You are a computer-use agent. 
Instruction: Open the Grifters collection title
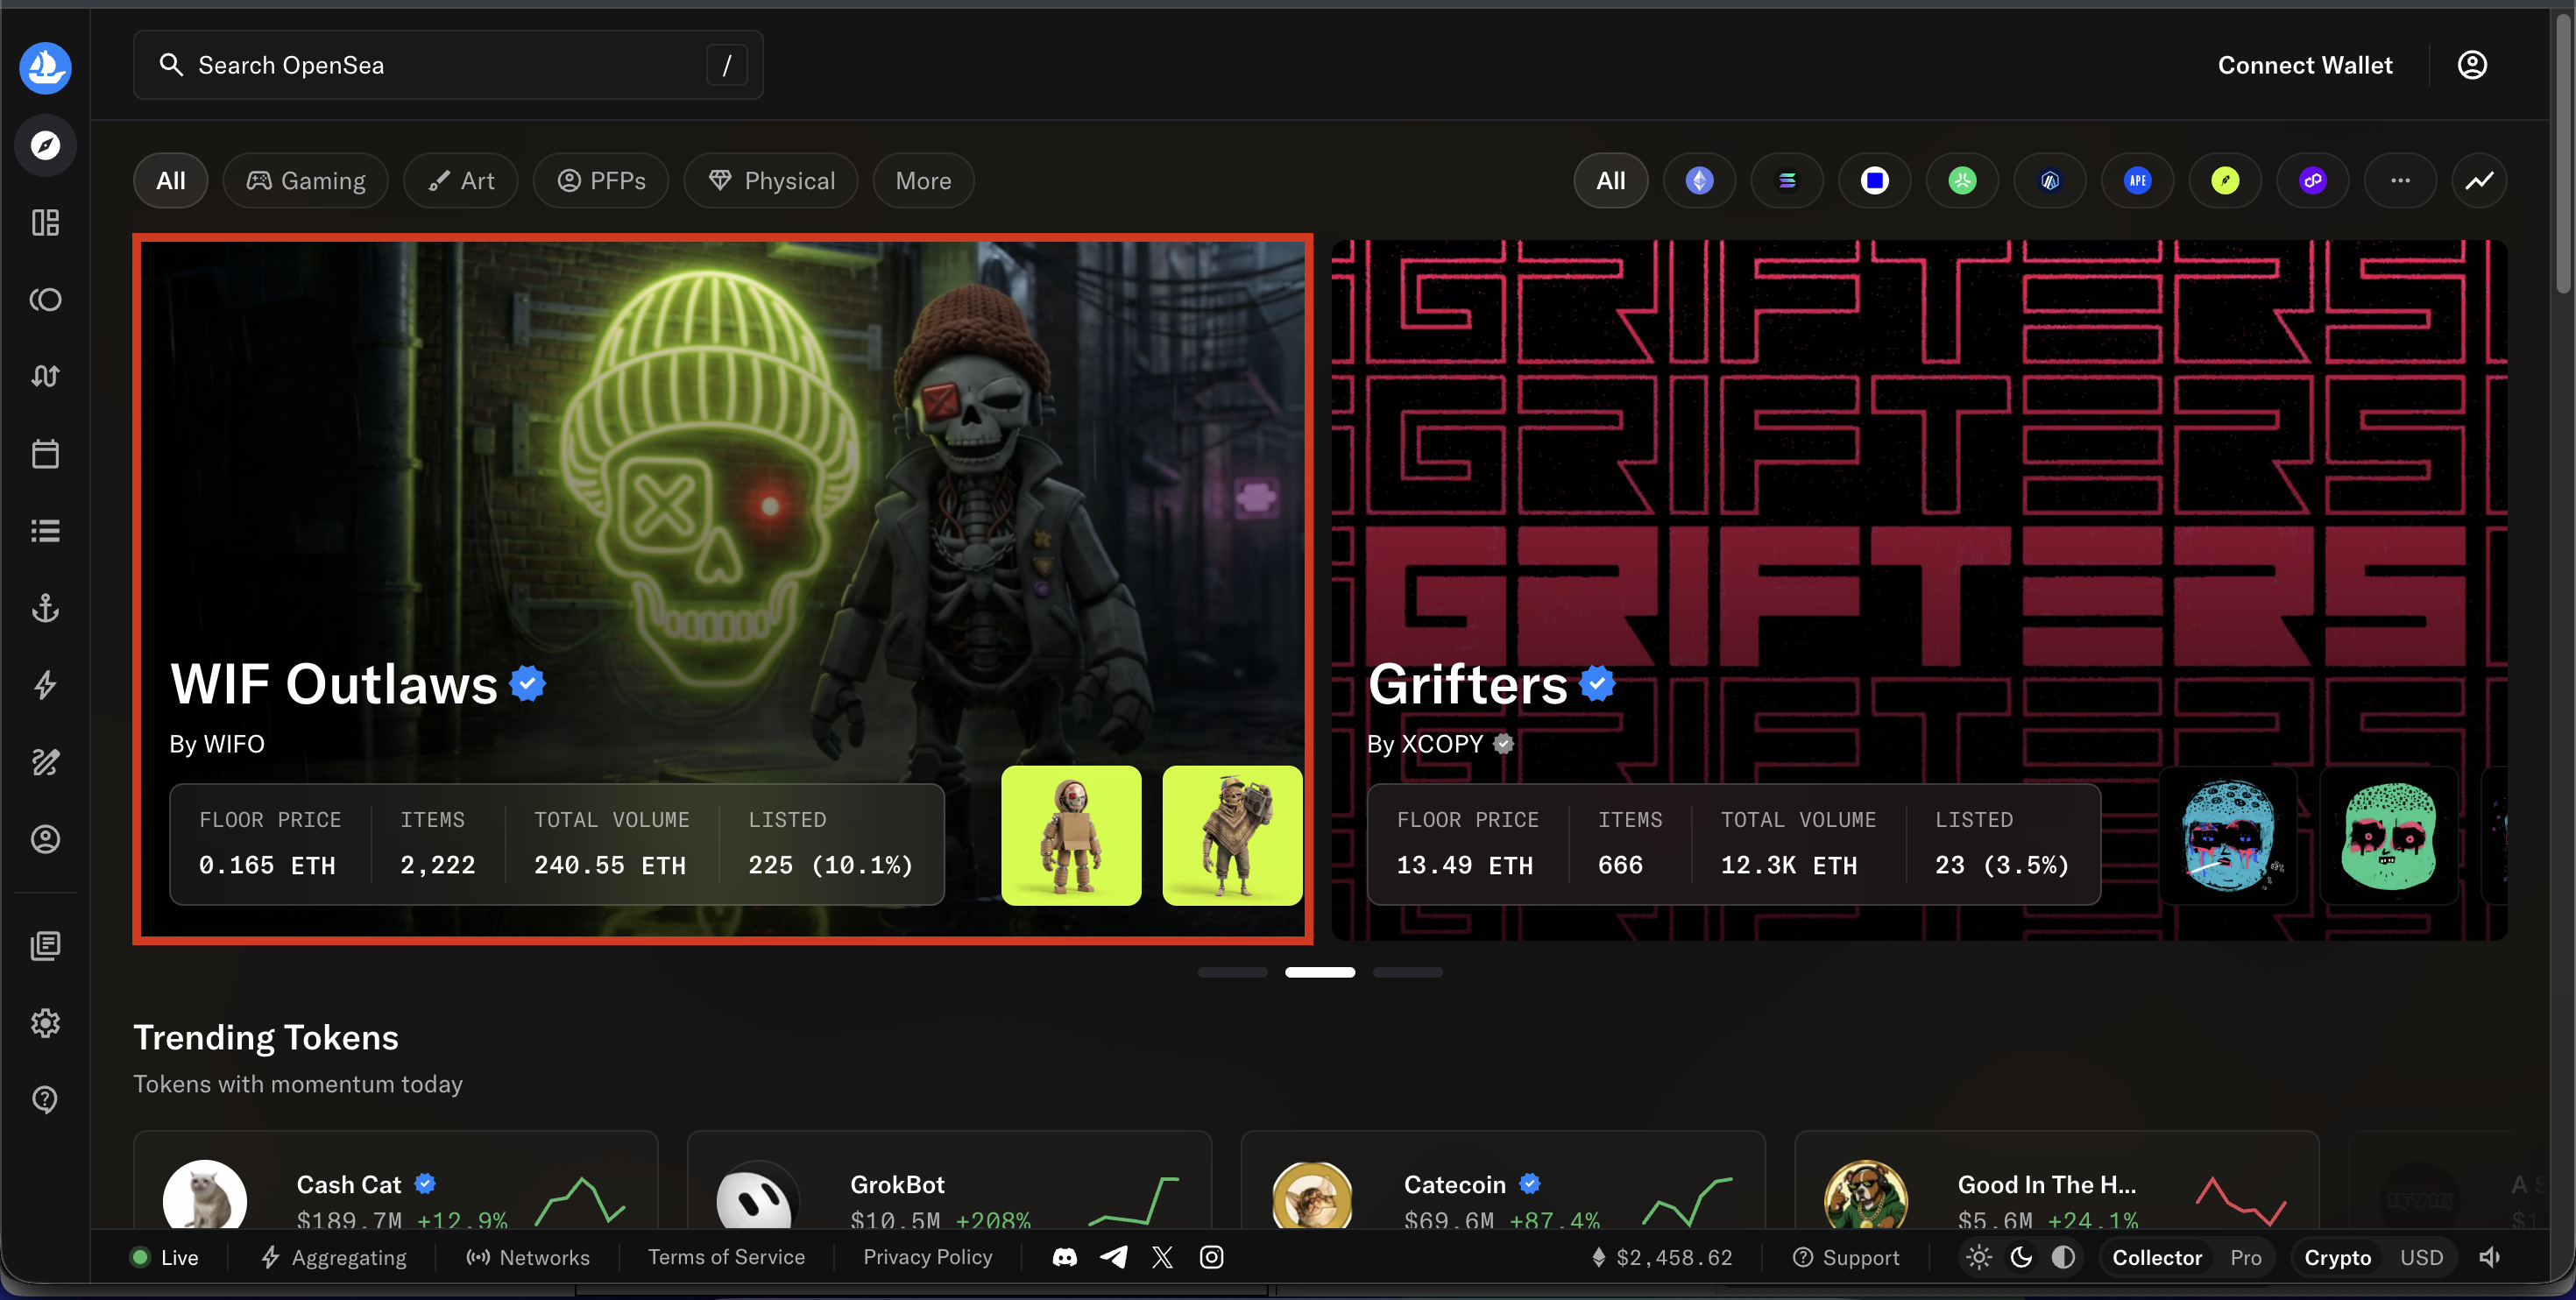coord(1468,684)
